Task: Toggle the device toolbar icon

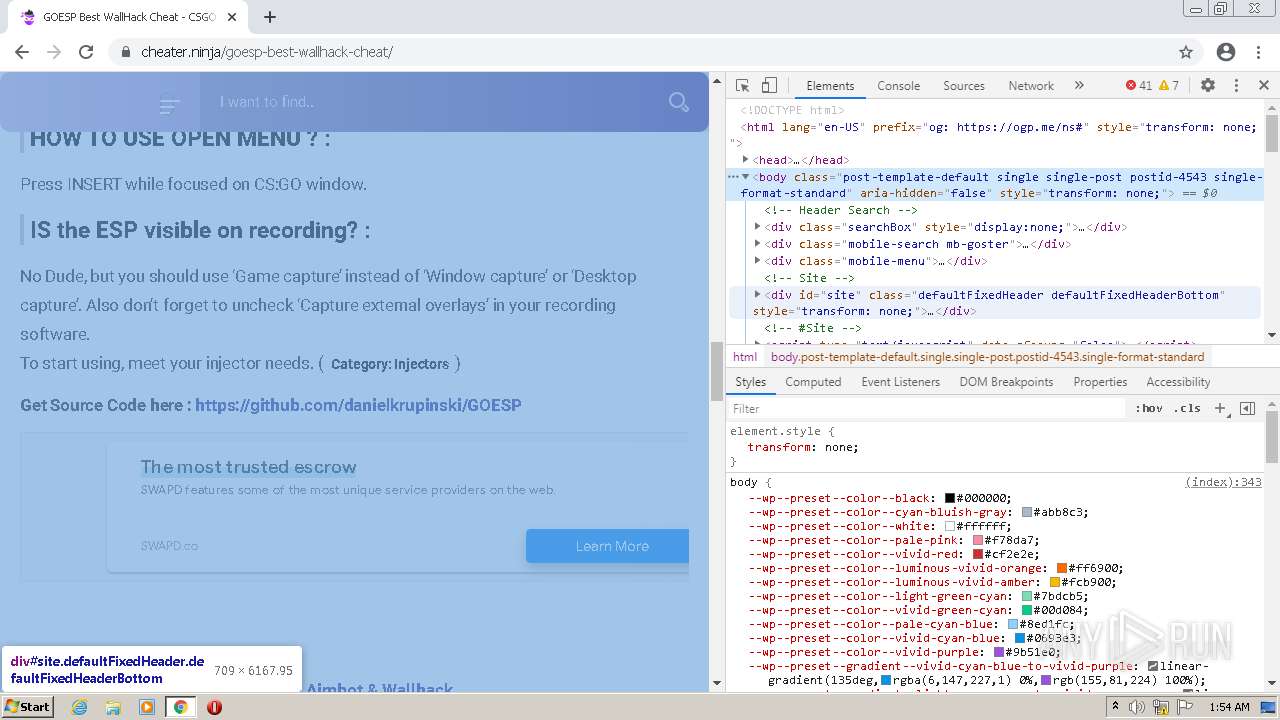Action: (x=769, y=86)
